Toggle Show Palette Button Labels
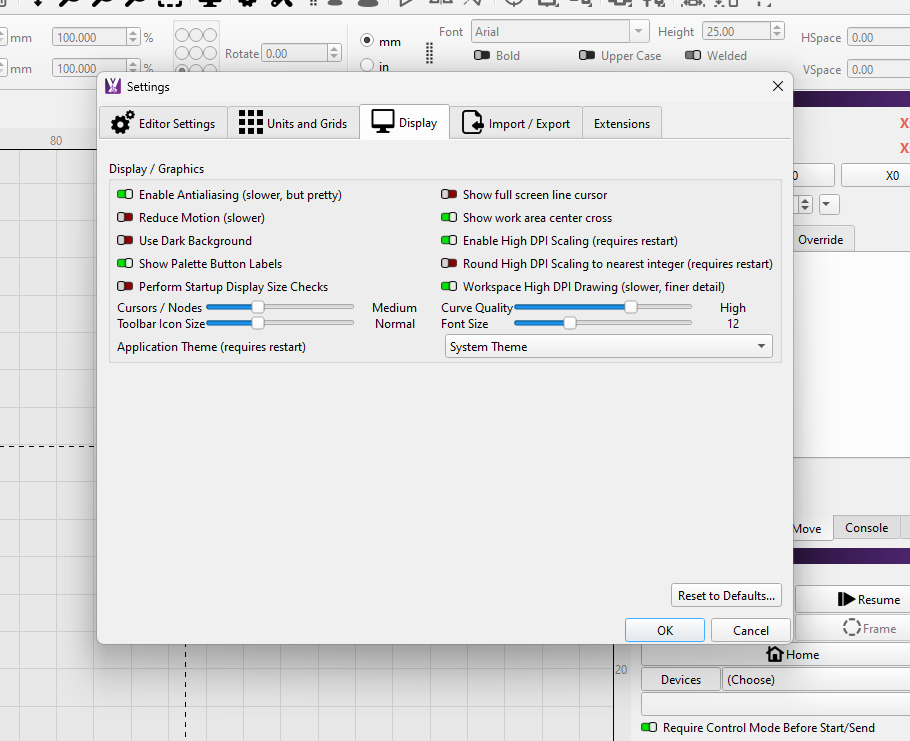This screenshot has width=910, height=741. (125, 263)
